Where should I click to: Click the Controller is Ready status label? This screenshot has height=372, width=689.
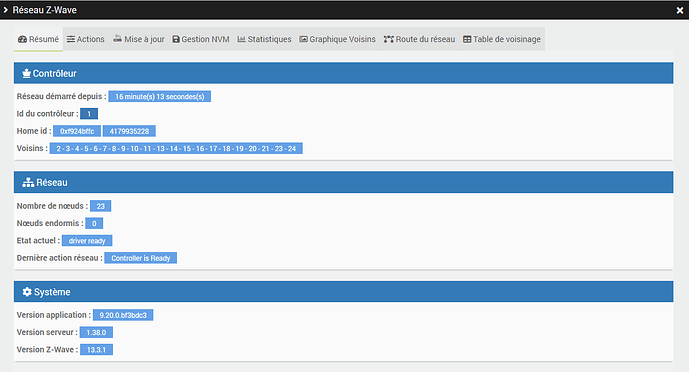pos(141,258)
